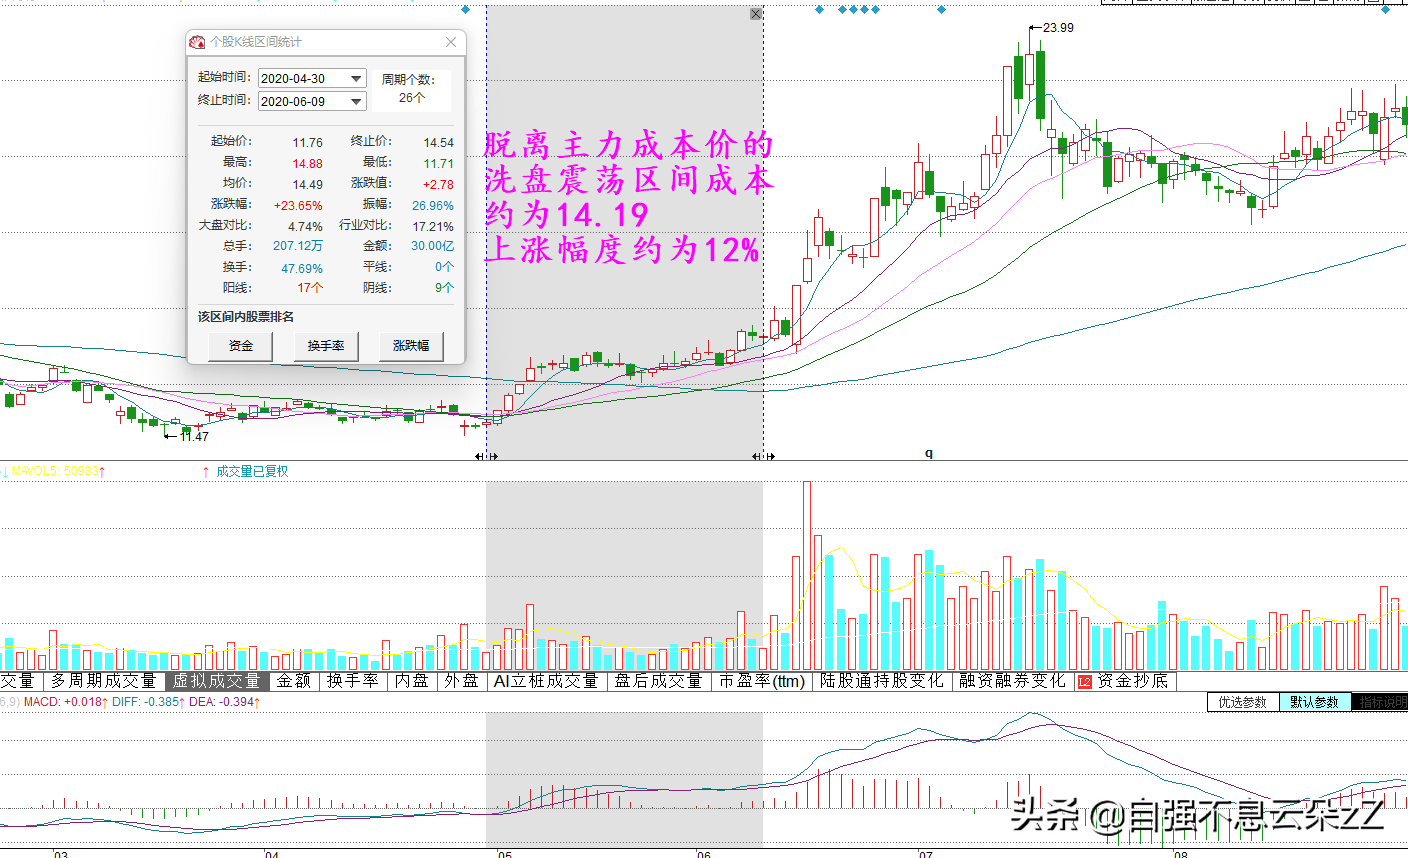Click the right drag handle of selection range
The height and width of the screenshot is (858, 1408).
(763, 456)
